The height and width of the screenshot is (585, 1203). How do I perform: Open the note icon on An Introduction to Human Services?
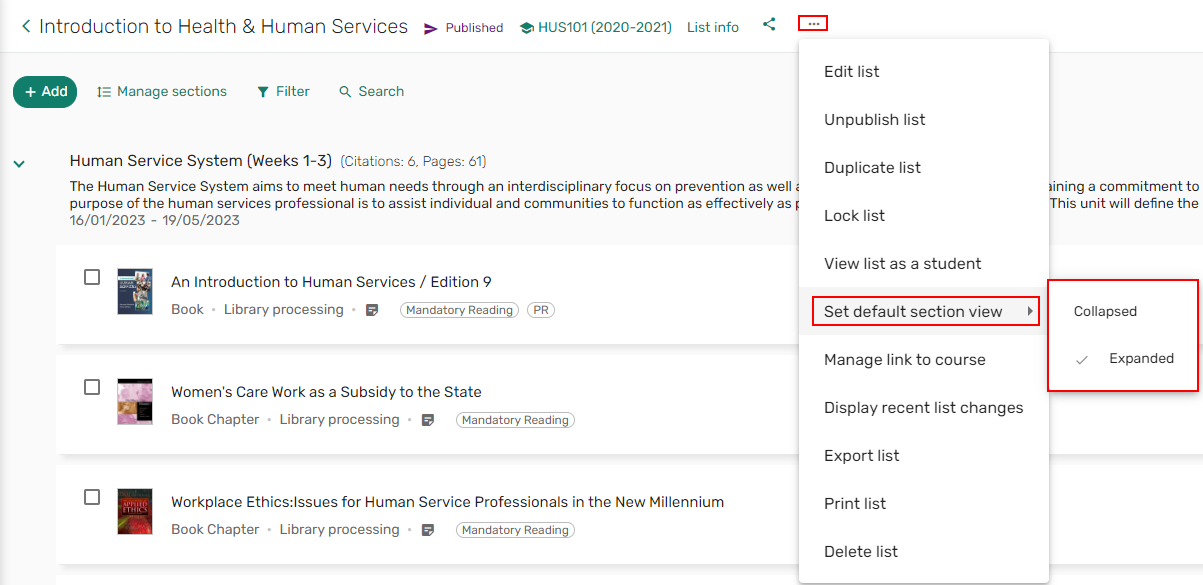tap(372, 310)
